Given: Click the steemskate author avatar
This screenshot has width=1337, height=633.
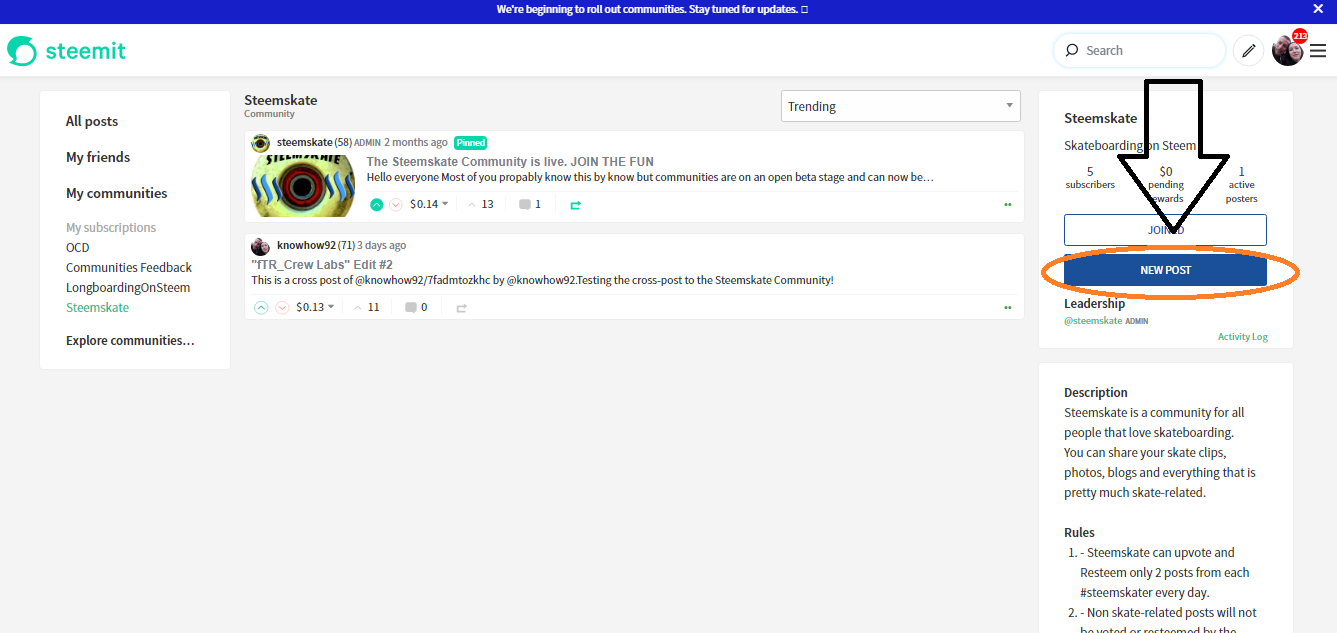Looking at the screenshot, I should pos(260,143).
